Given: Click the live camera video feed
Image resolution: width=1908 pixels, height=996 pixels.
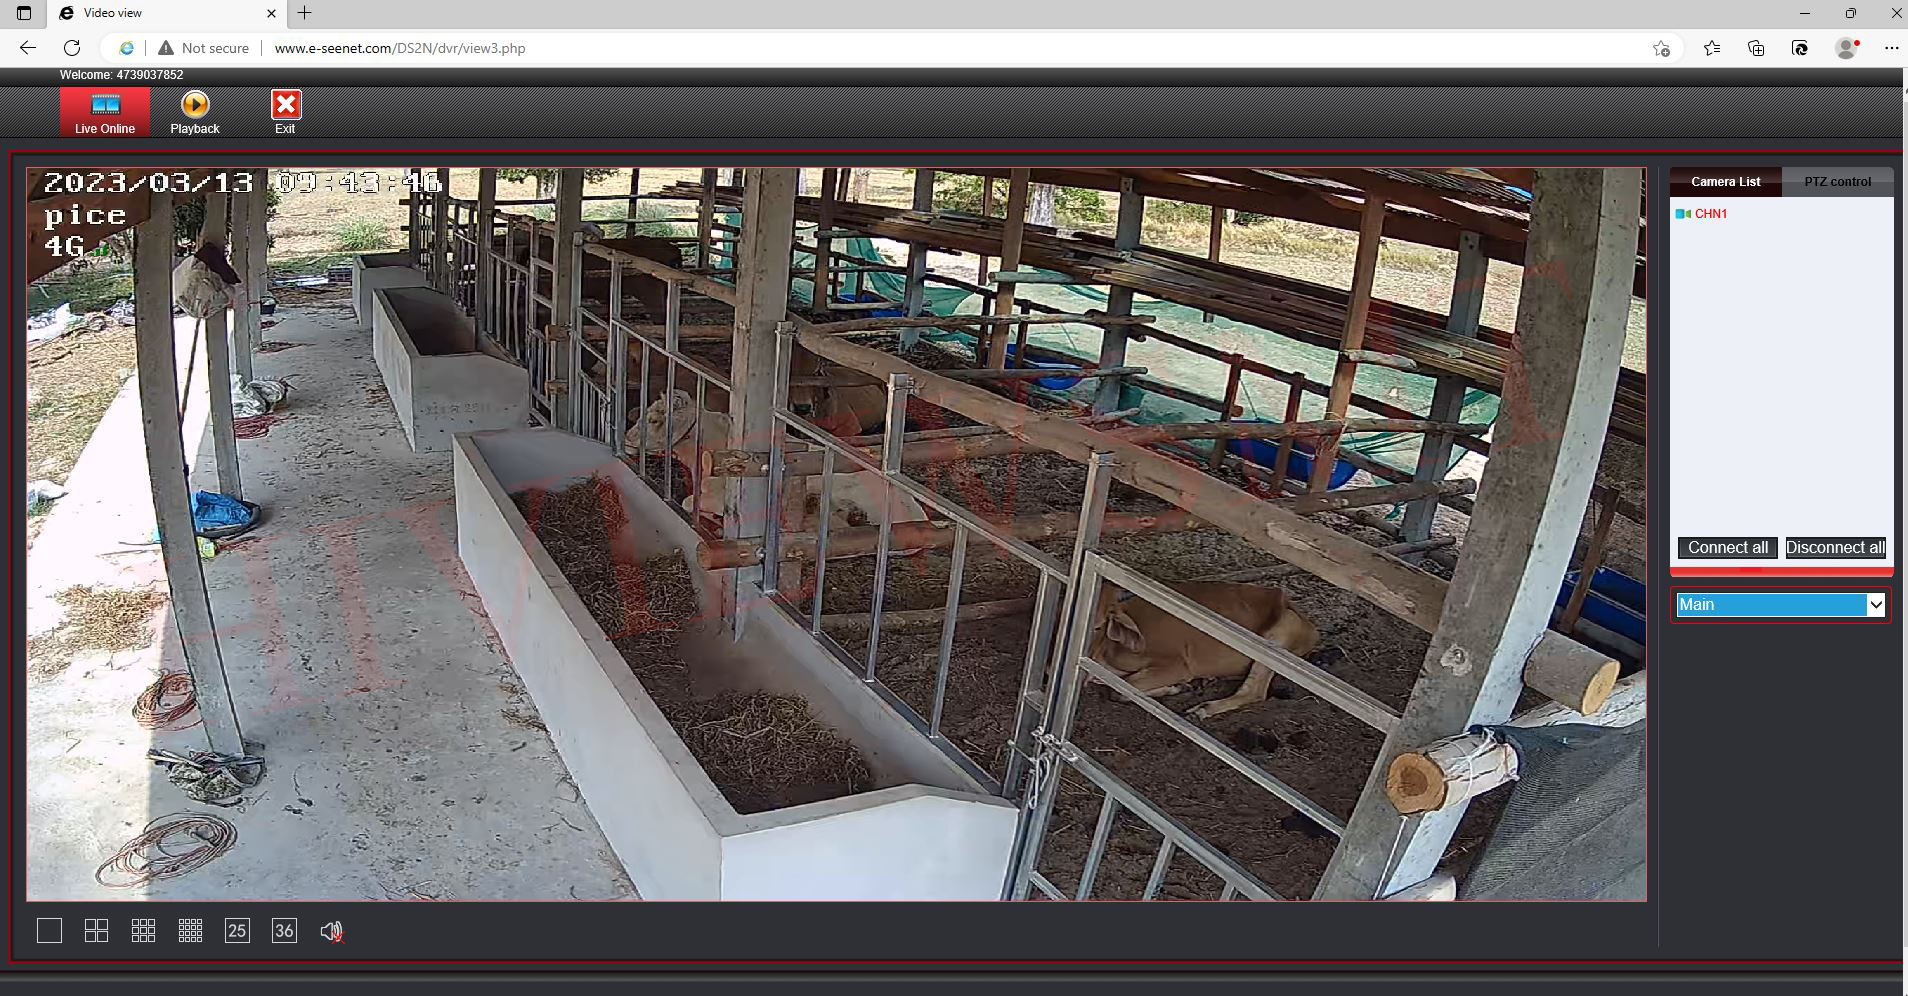Looking at the screenshot, I should [836, 534].
